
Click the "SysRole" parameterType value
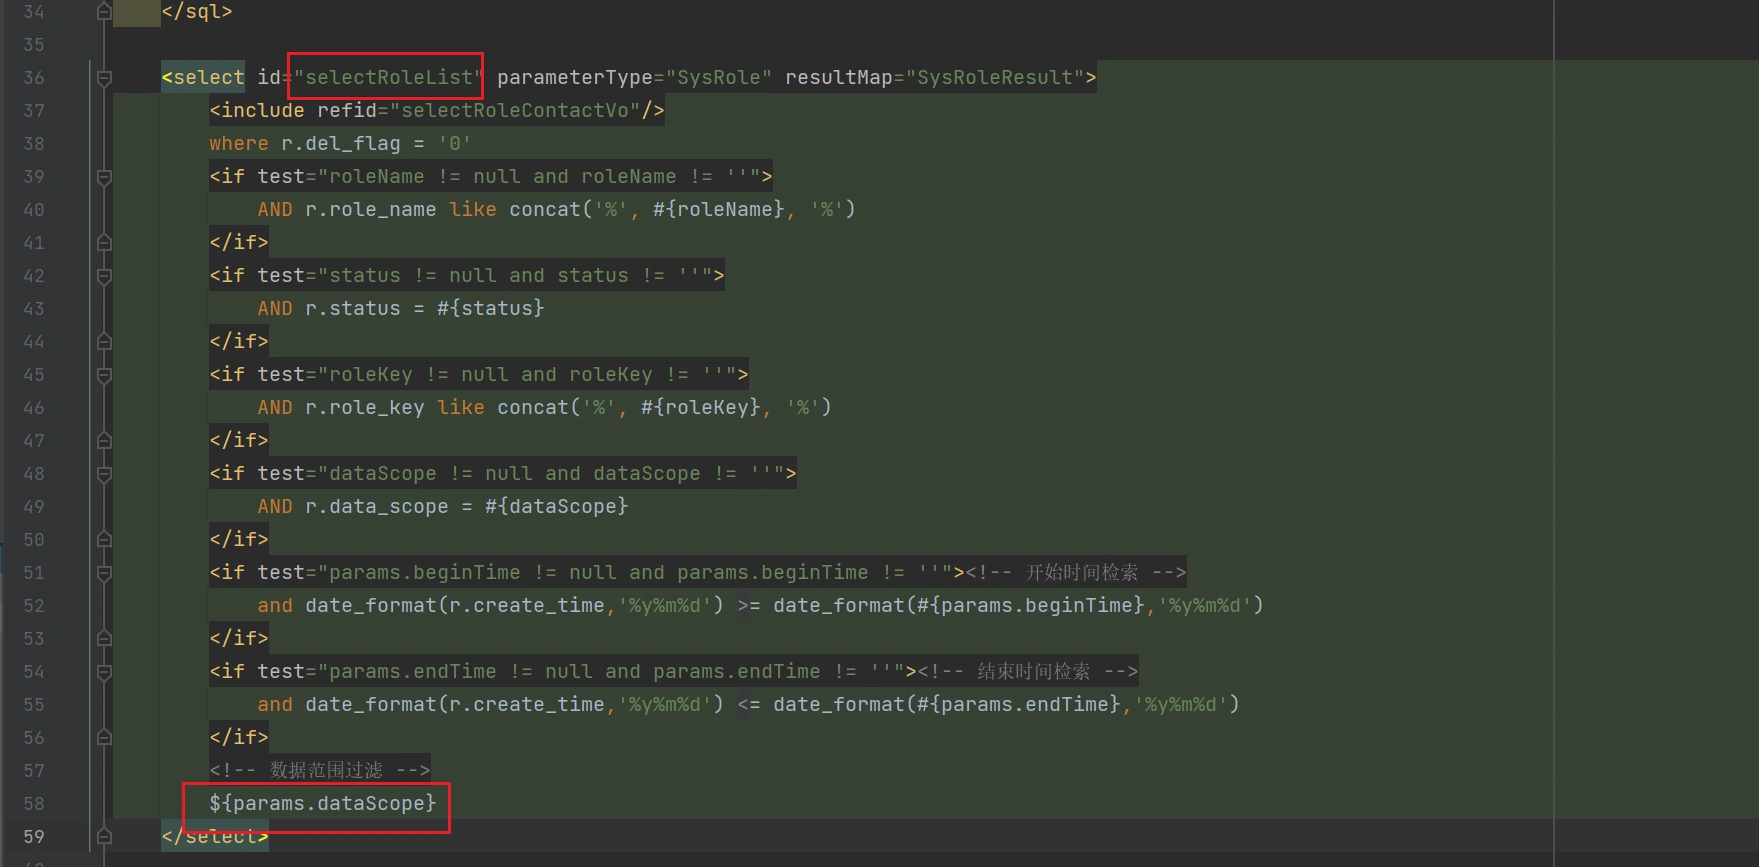click(718, 77)
